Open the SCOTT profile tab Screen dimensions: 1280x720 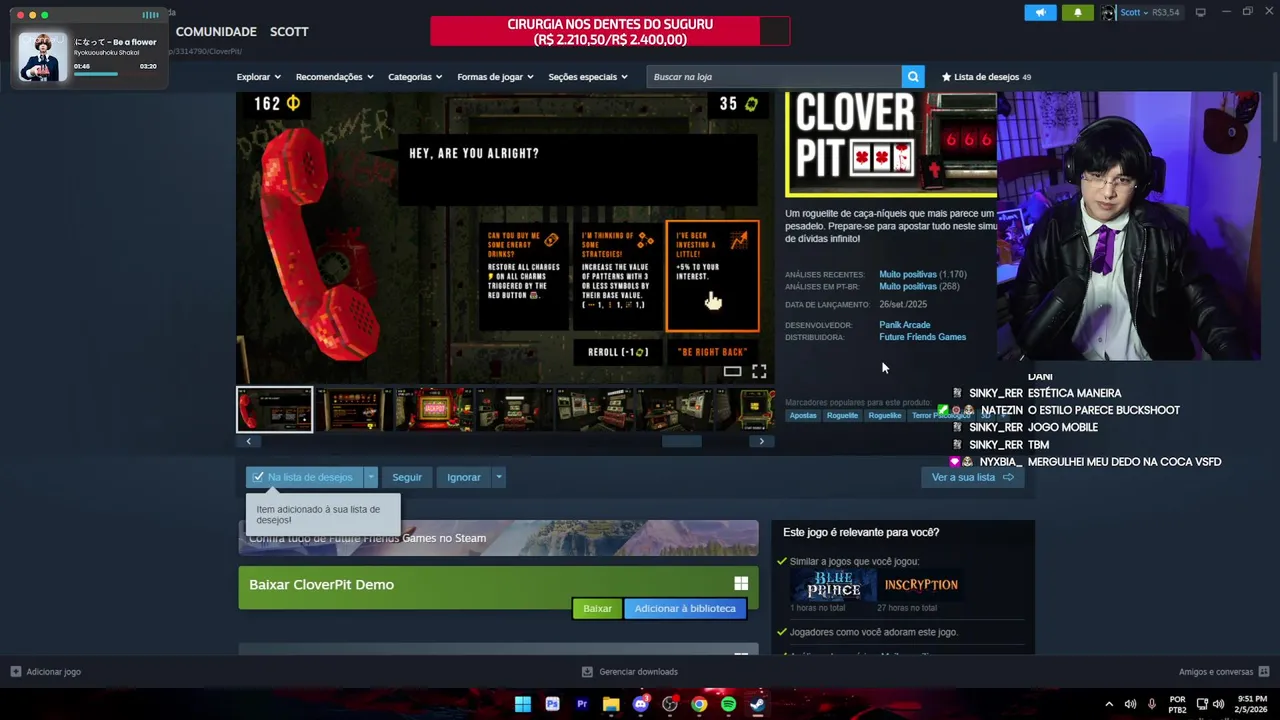289,32
